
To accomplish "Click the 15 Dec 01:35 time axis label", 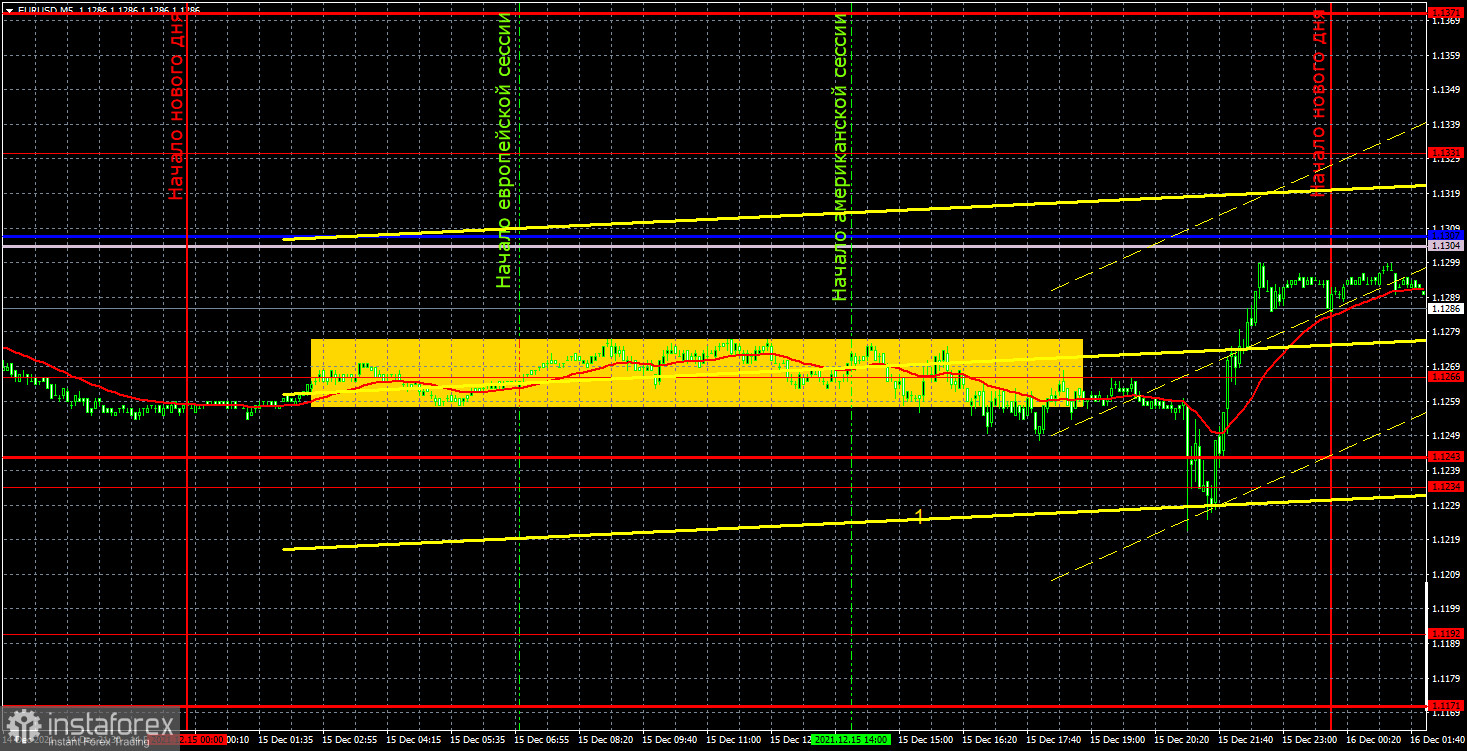I will pyautogui.click(x=287, y=741).
